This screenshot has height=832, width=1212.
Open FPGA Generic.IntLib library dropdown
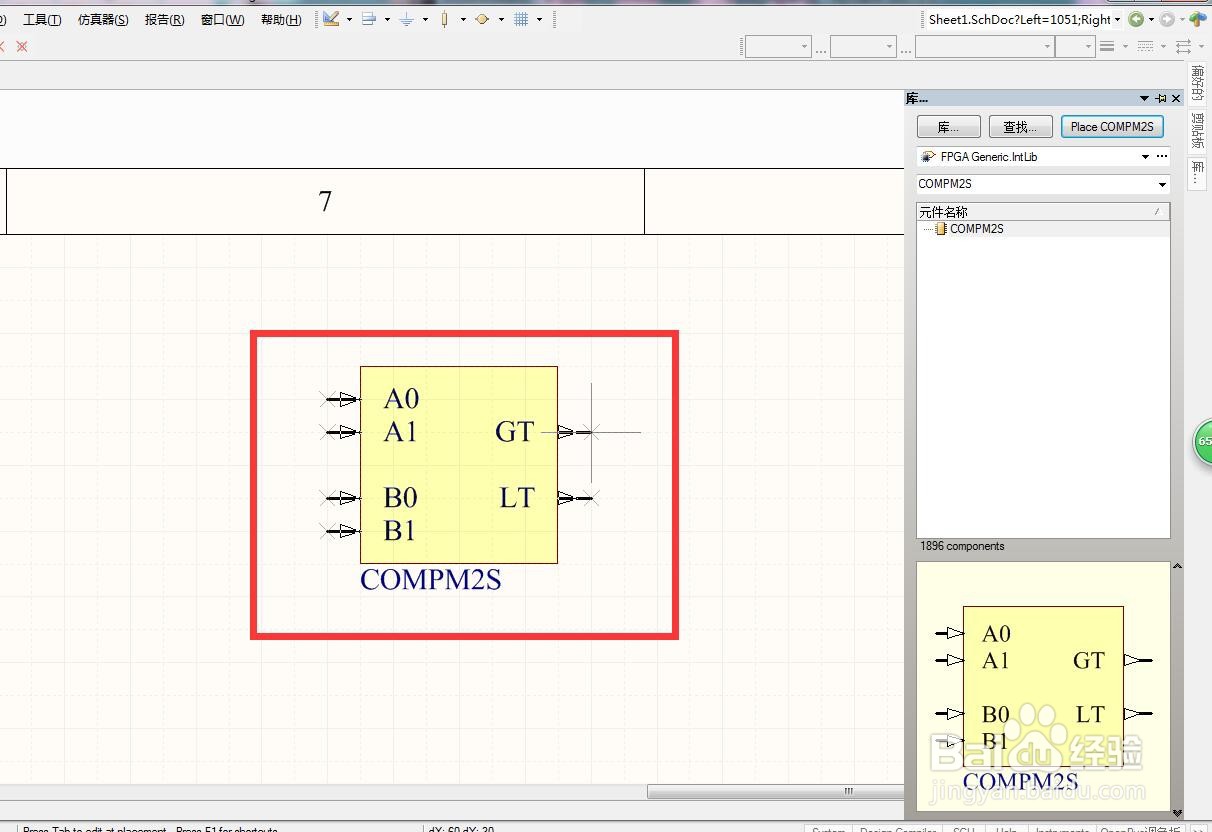point(1145,157)
